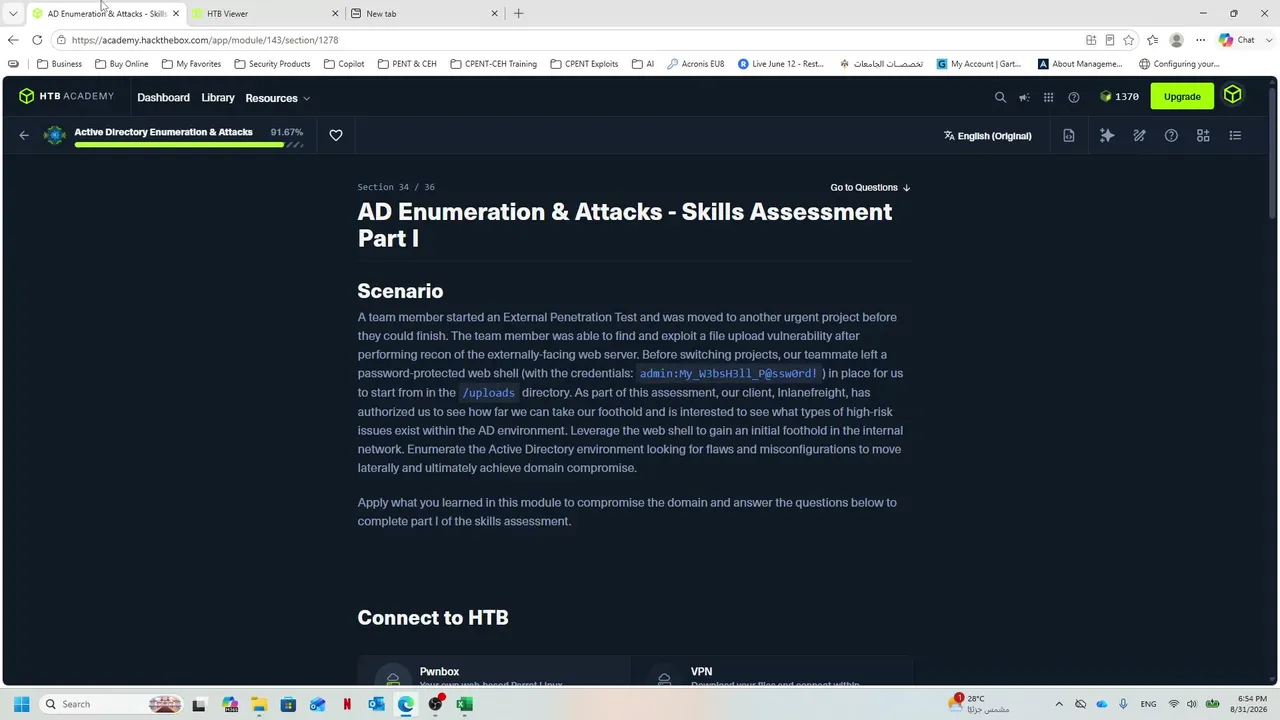Open the About Manageme... bookmark
This screenshot has width=1280, height=720.
click(1080, 64)
